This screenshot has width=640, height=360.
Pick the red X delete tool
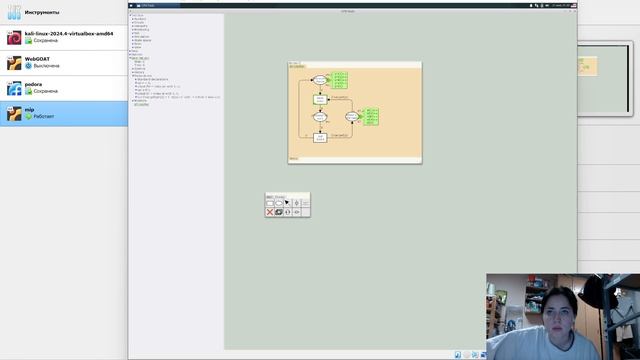(x=270, y=212)
